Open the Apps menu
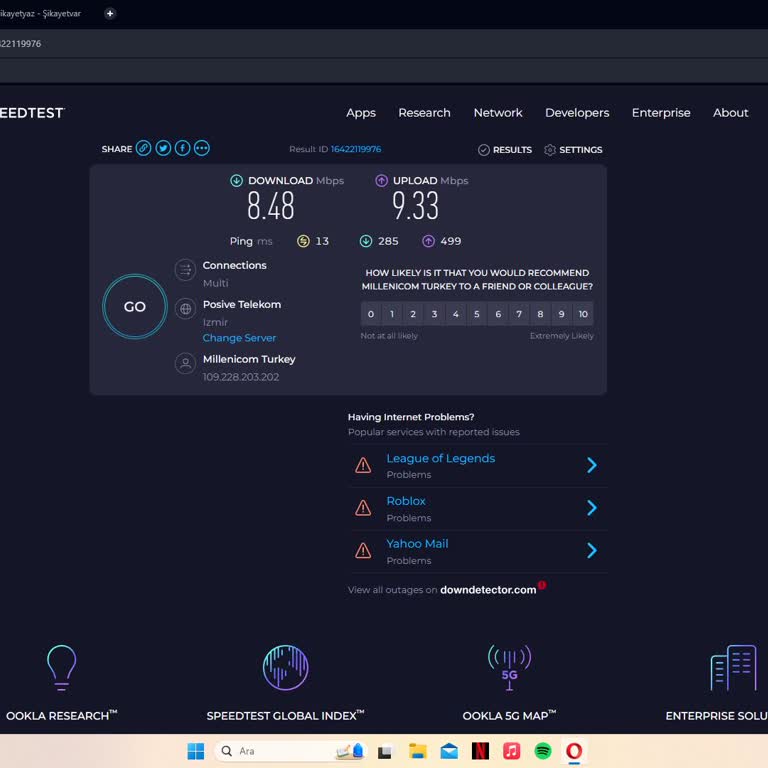This screenshot has height=768, width=768. [x=361, y=113]
